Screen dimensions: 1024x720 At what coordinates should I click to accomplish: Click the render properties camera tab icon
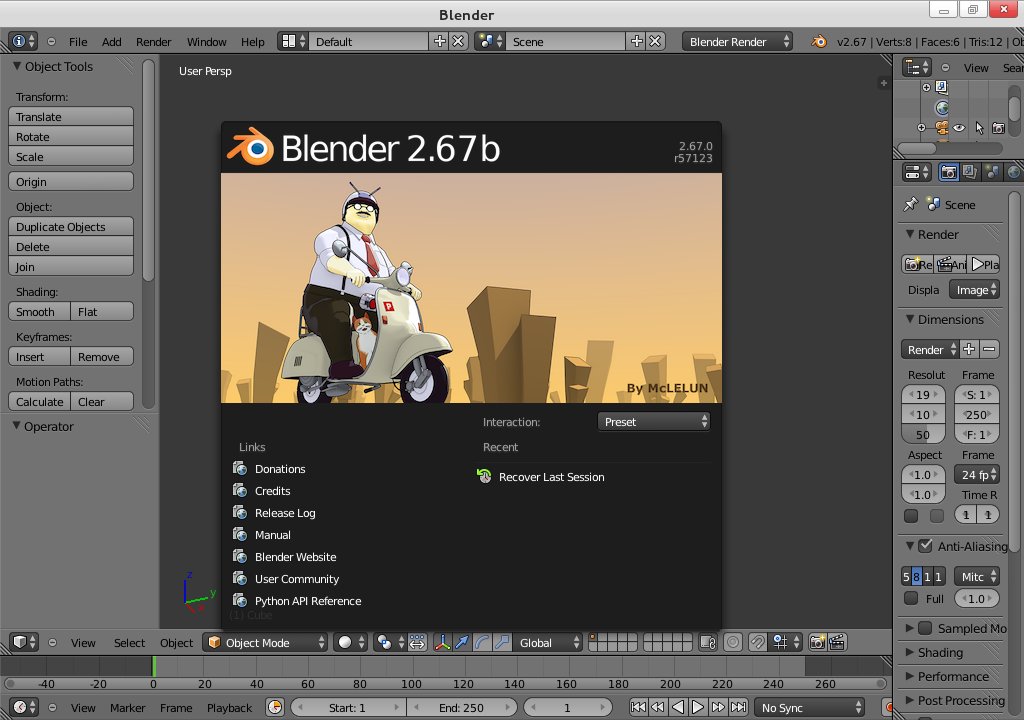(948, 172)
